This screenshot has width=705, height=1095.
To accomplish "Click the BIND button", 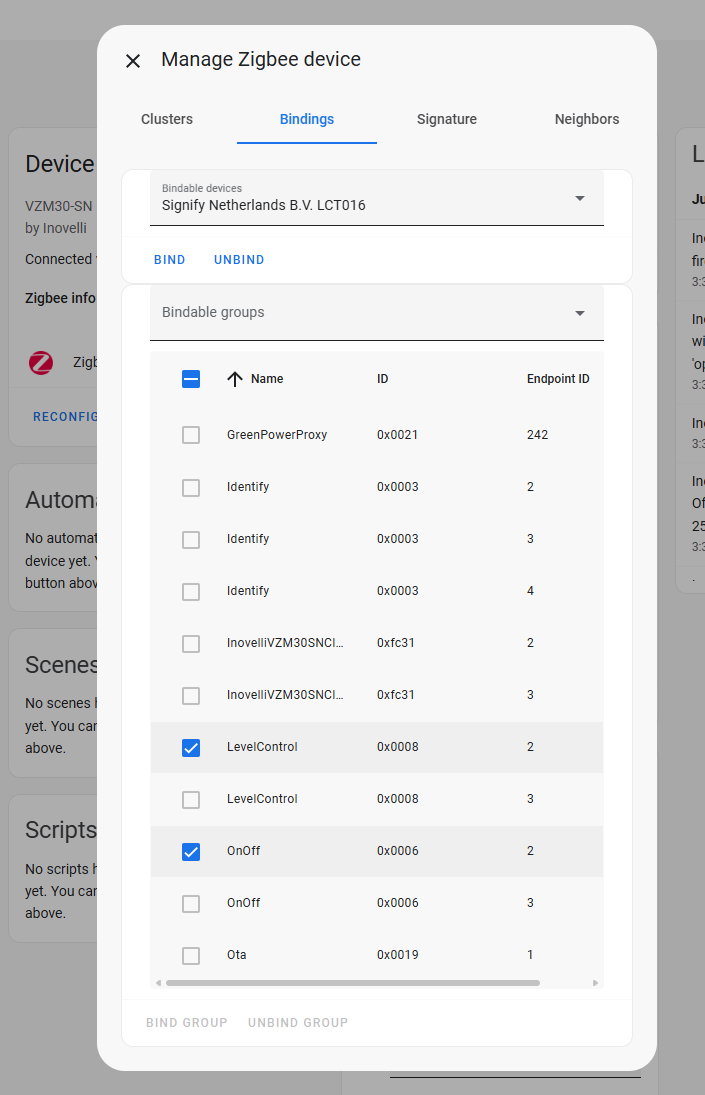I will (170, 260).
